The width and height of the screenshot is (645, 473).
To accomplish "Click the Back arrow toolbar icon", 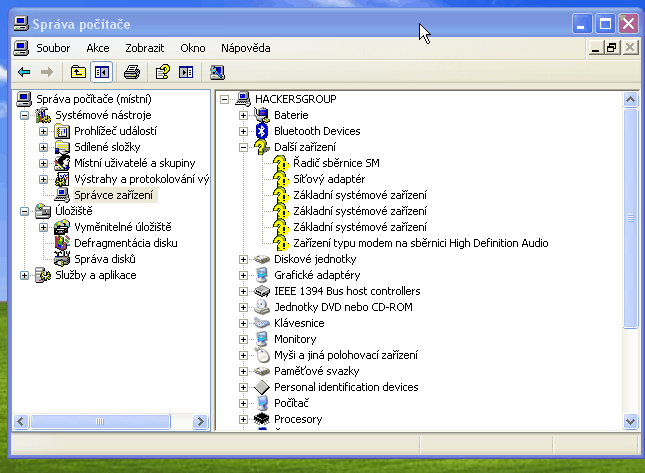I will tap(25, 72).
